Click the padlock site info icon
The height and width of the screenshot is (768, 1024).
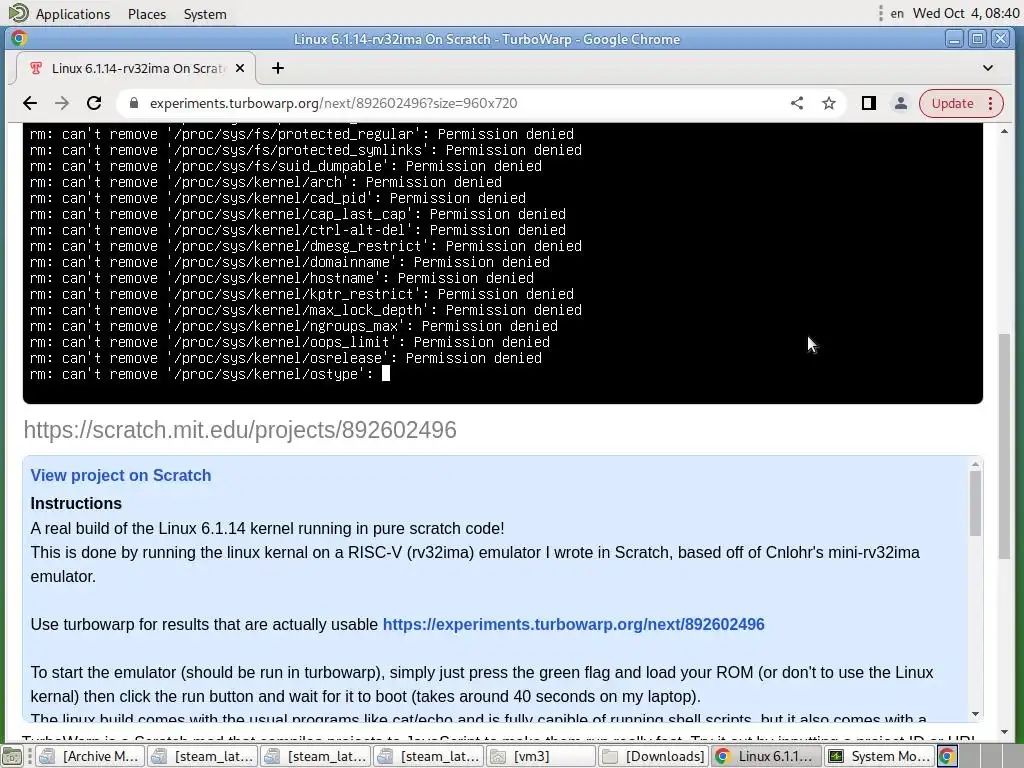coord(134,103)
